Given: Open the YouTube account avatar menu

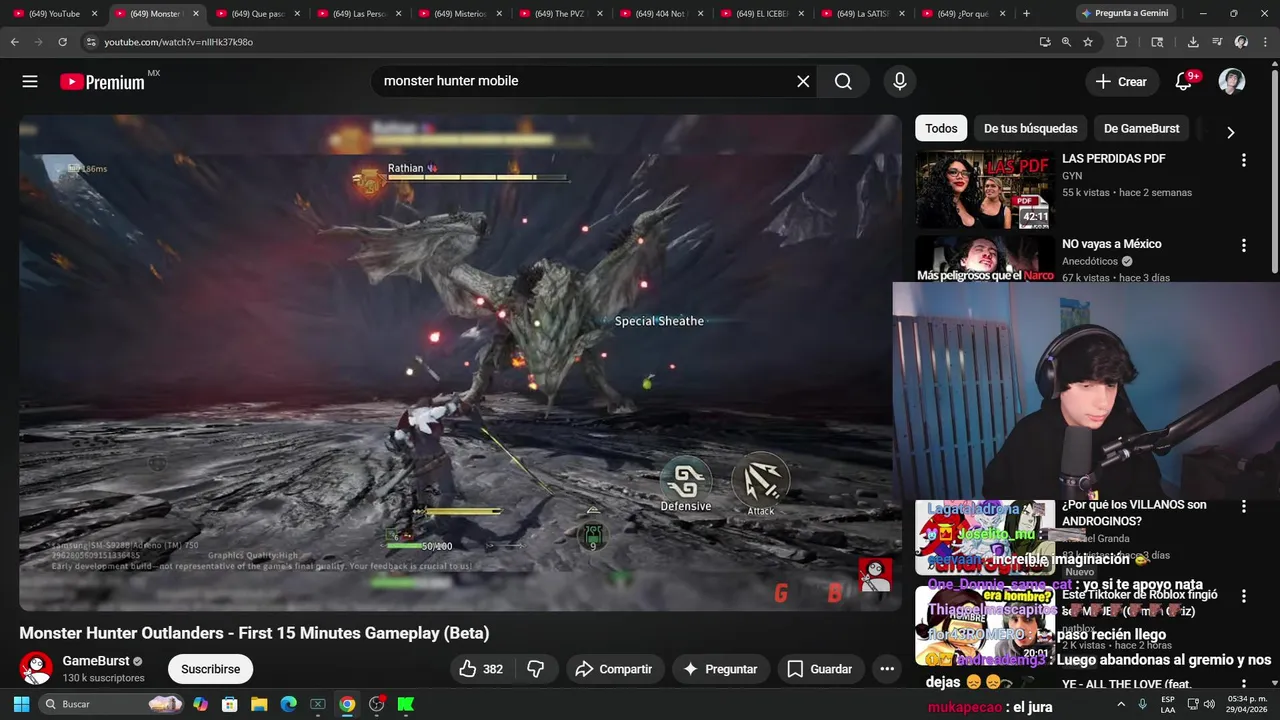Looking at the screenshot, I should [x=1232, y=82].
